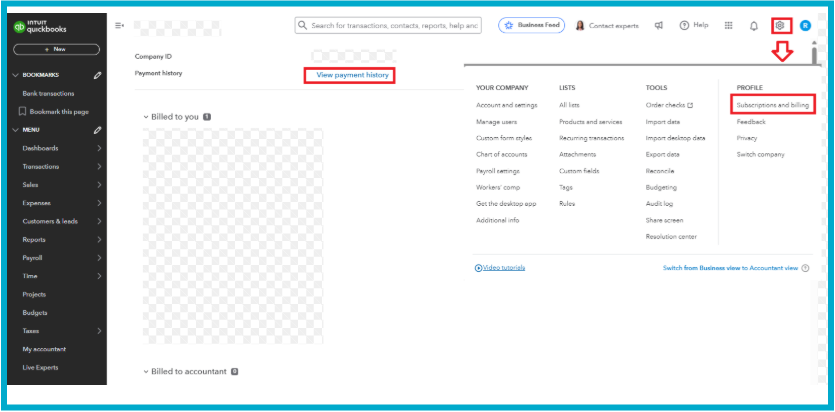The image size is (835, 412).
Task: Expand the Expenses submenu
Action: (99, 203)
